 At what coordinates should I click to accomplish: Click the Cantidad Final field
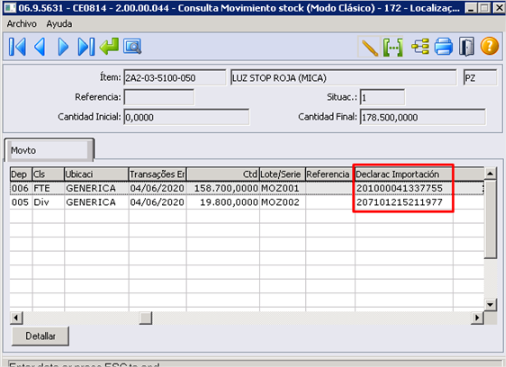point(423,117)
